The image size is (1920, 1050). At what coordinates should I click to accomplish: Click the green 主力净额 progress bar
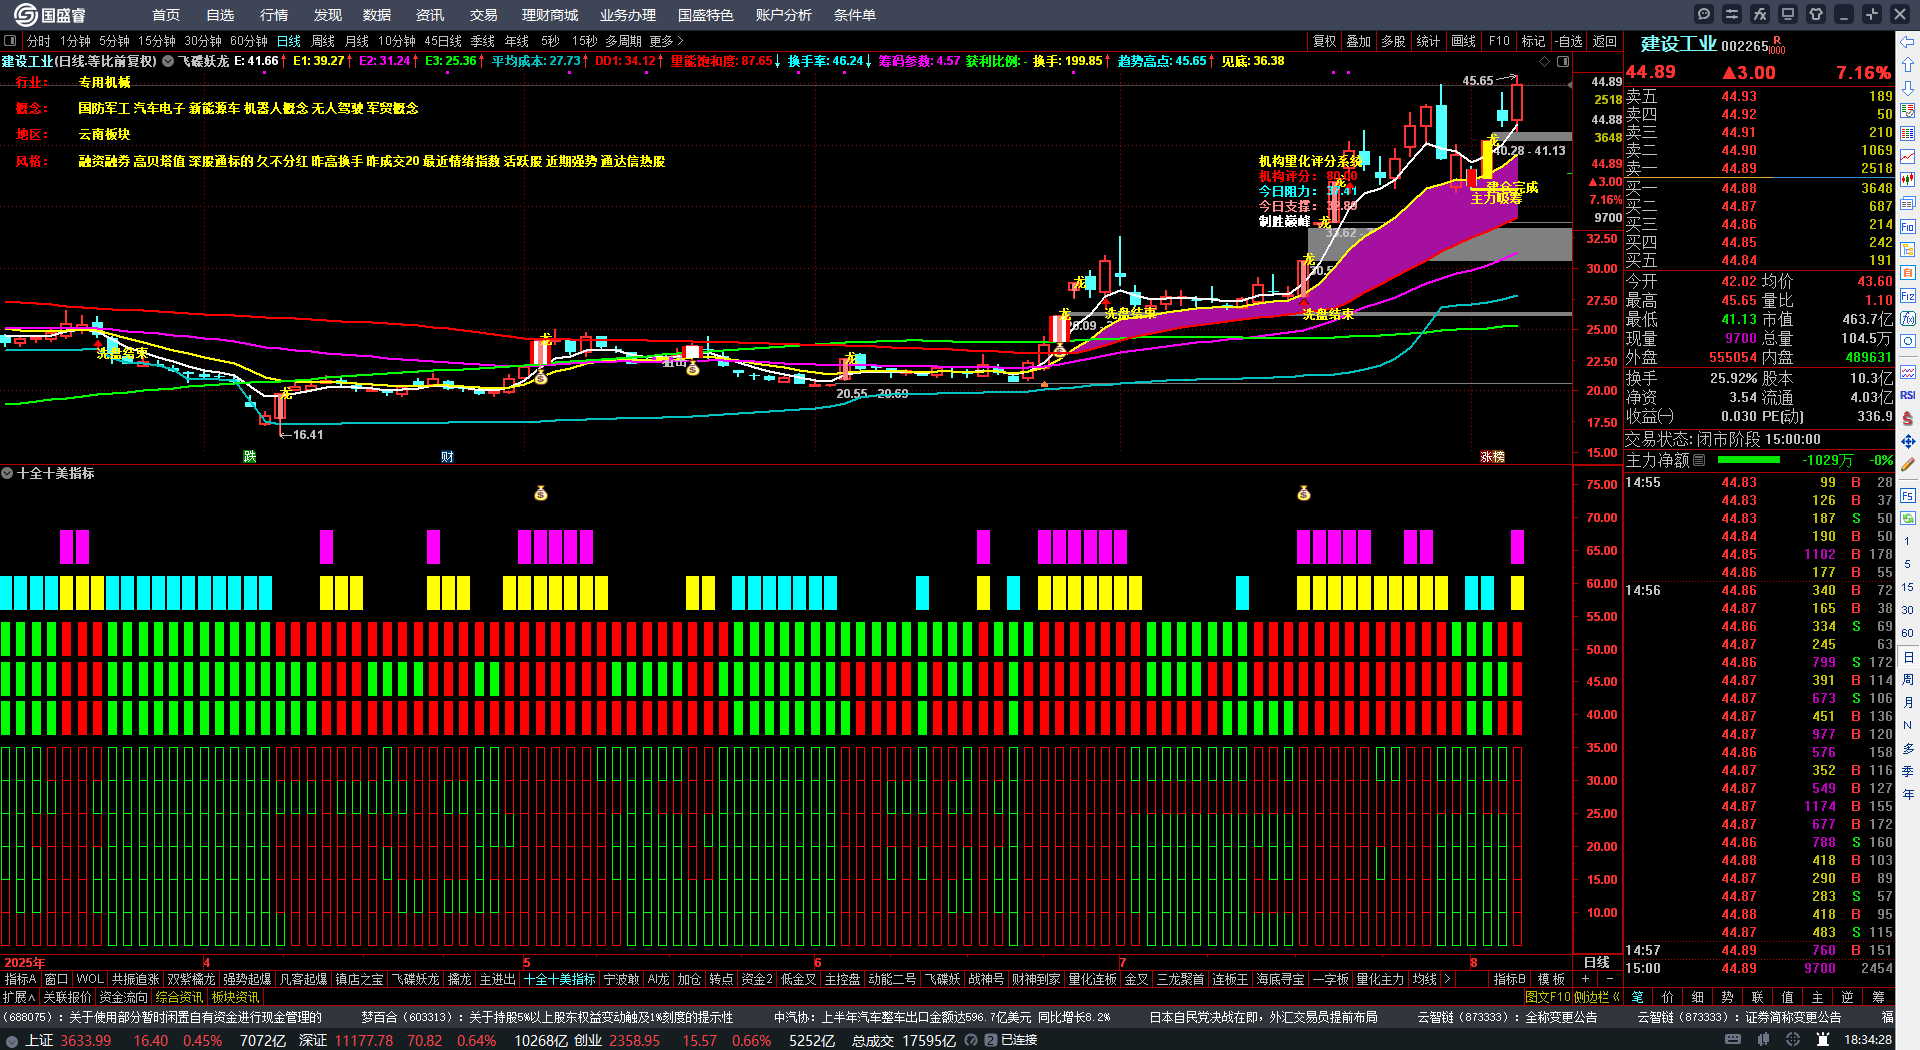(x=1749, y=460)
